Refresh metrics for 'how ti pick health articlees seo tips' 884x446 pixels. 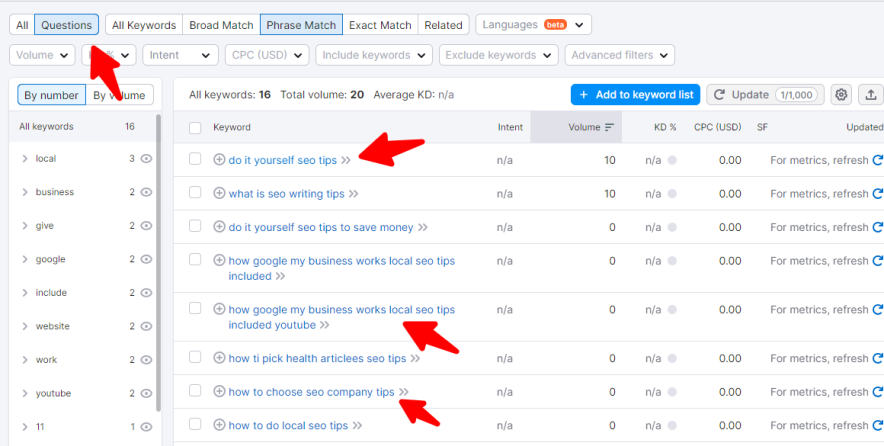click(877, 358)
